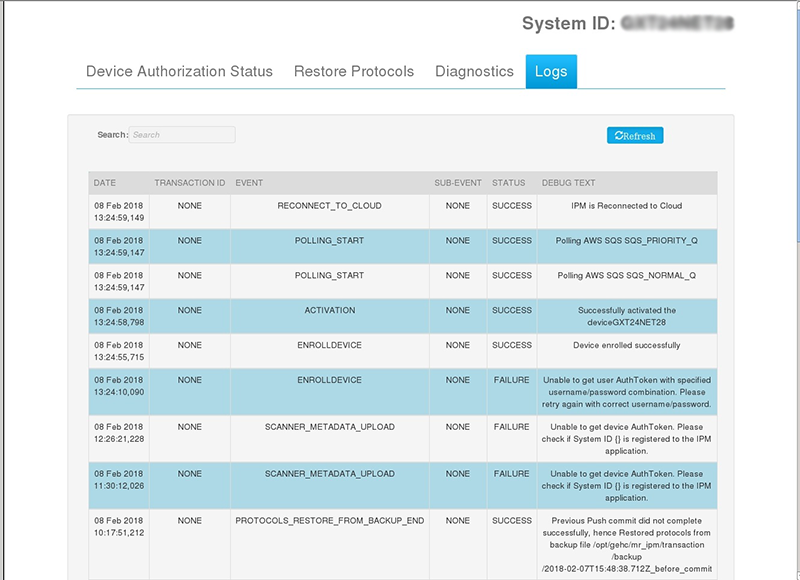800x580 pixels.
Task: Sort by the STATUS column header
Action: [509, 183]
